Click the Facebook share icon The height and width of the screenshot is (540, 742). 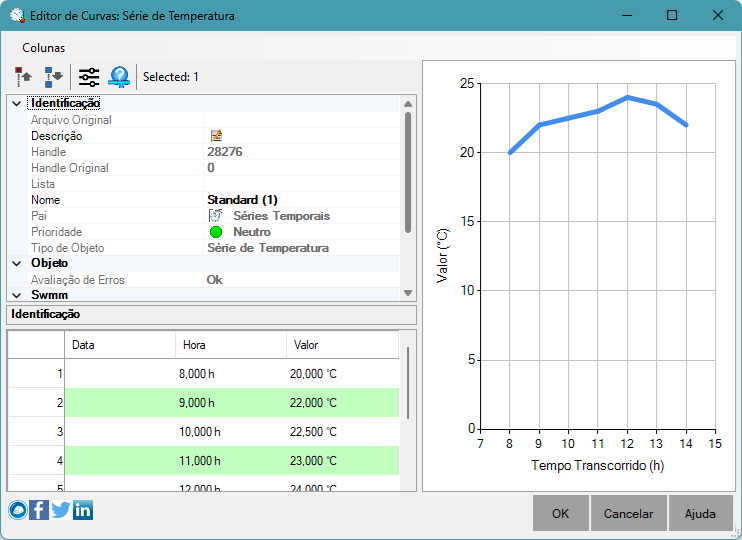(39, 510)
